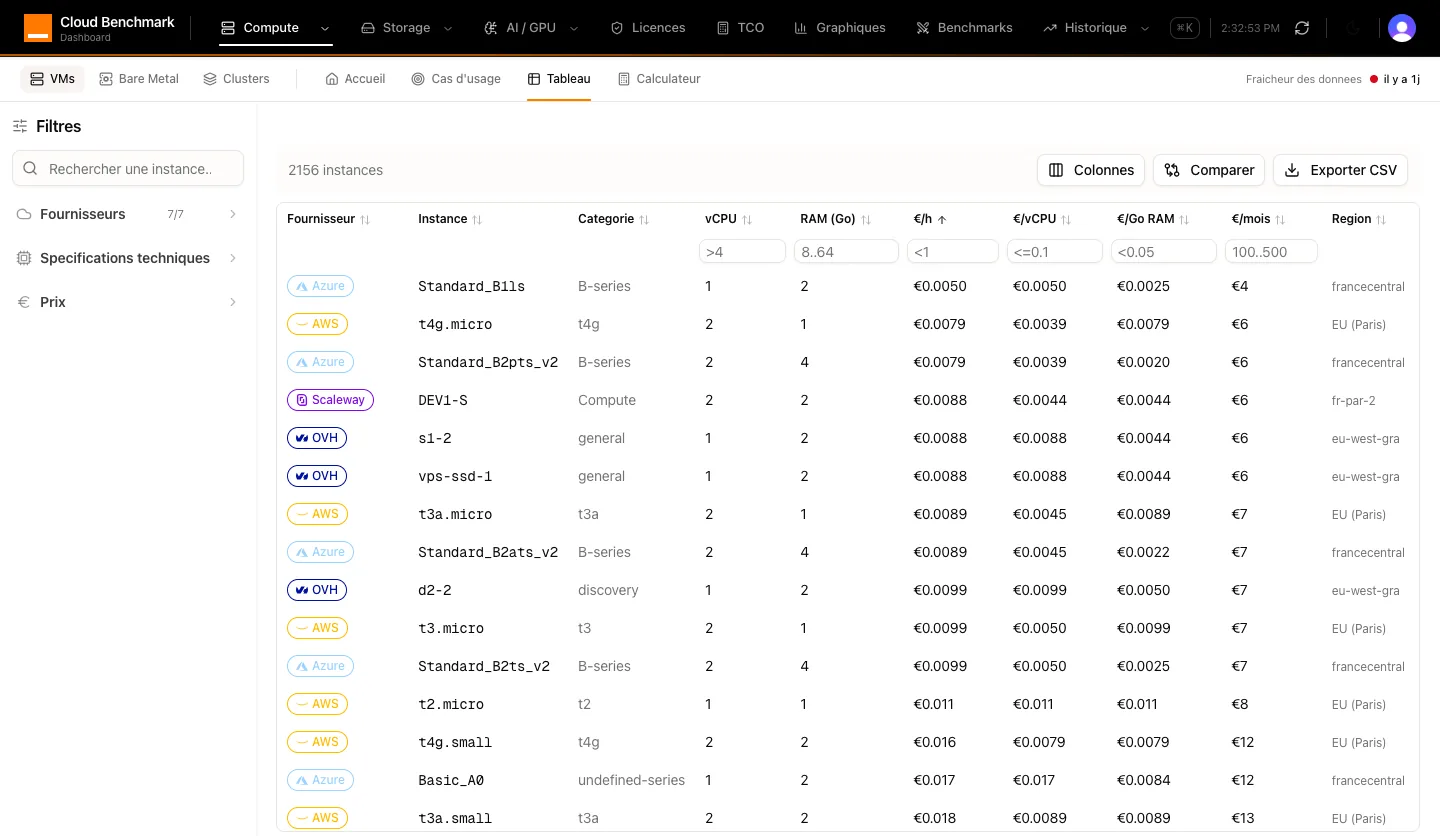Click the orange Cloud Benchmark logo

37,28
